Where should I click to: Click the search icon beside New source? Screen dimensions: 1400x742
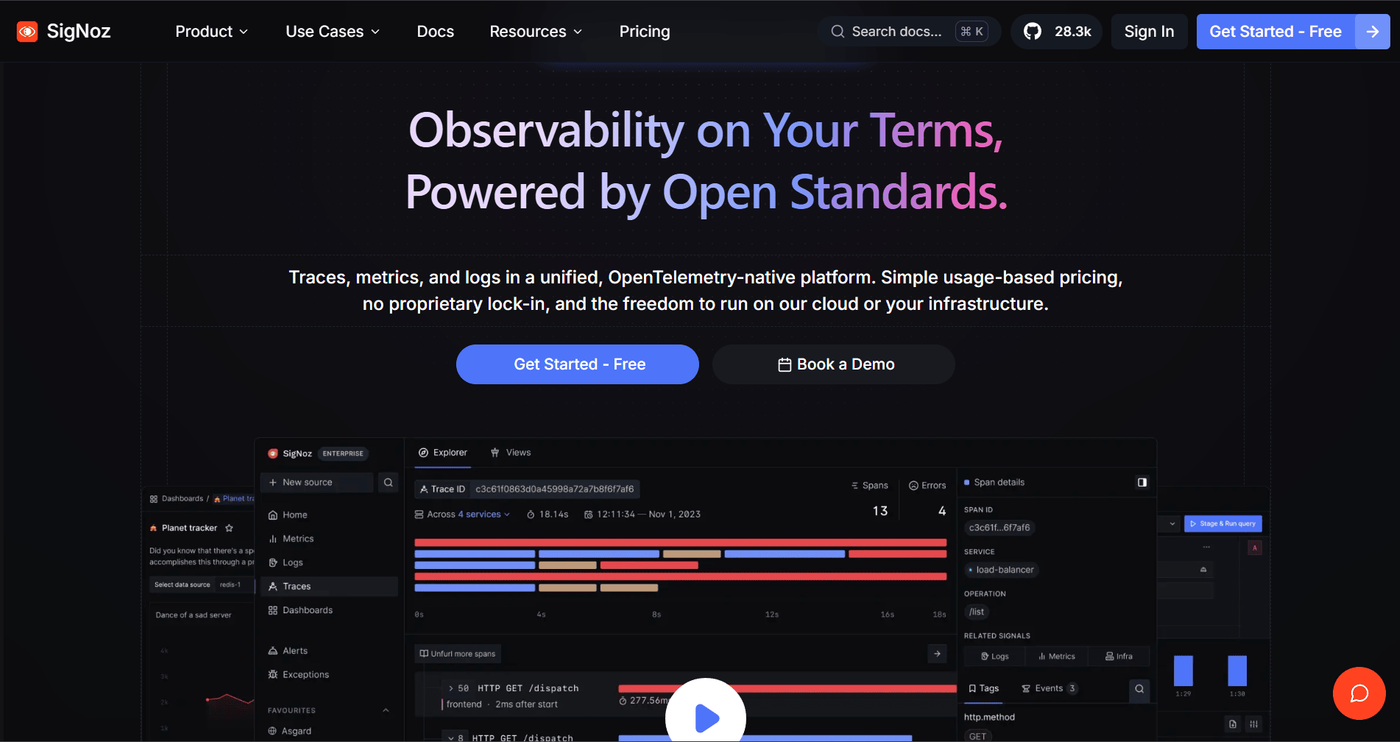[x=388, y=482]
